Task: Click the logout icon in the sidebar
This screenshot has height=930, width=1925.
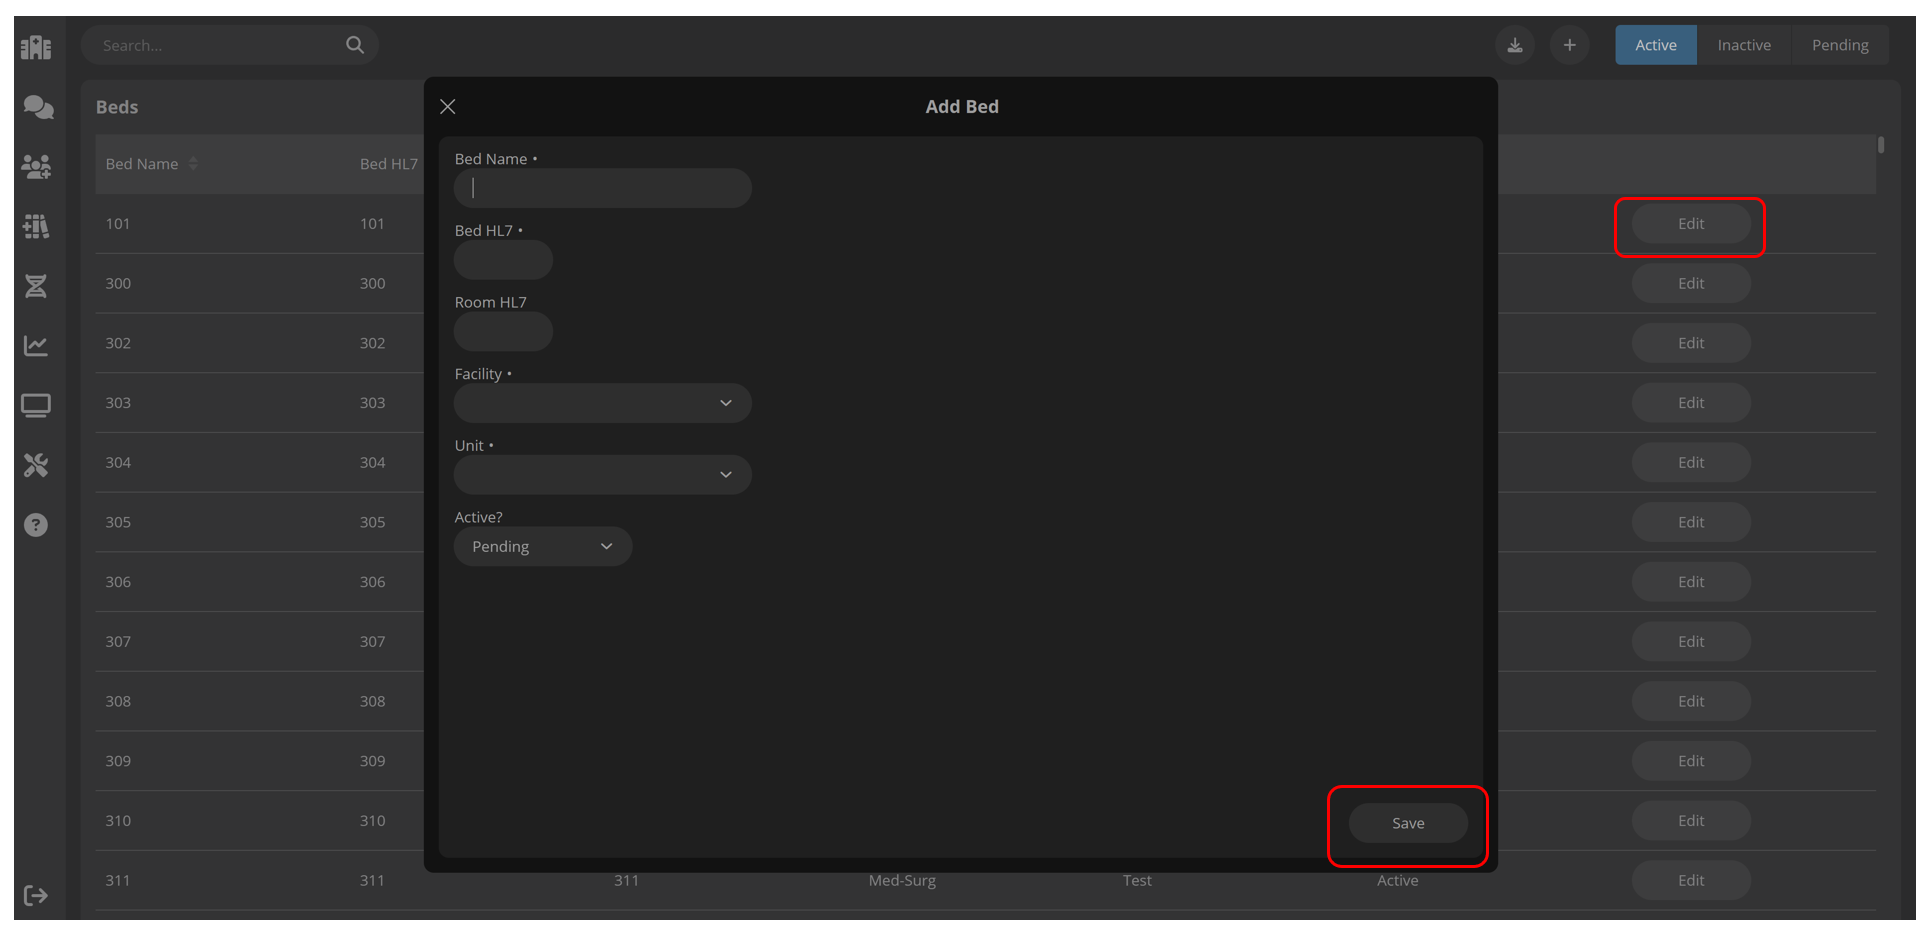Action: (36, 895)
